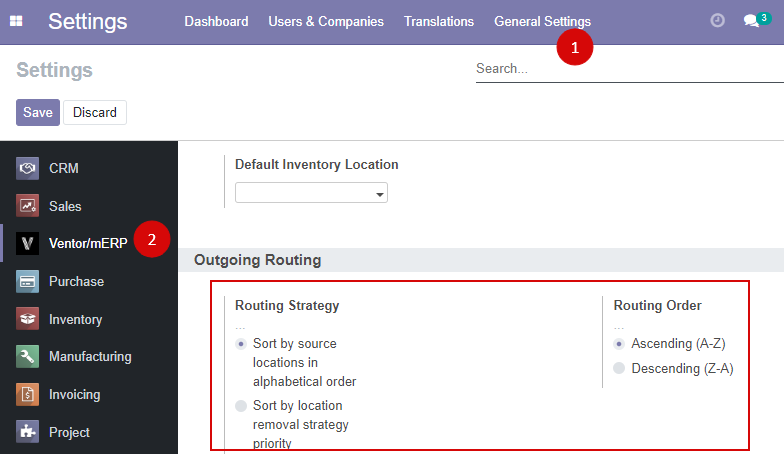This screenshot has height=454, width=784.
Task: Select the Invoicing document icon
Action: point(28,394)
